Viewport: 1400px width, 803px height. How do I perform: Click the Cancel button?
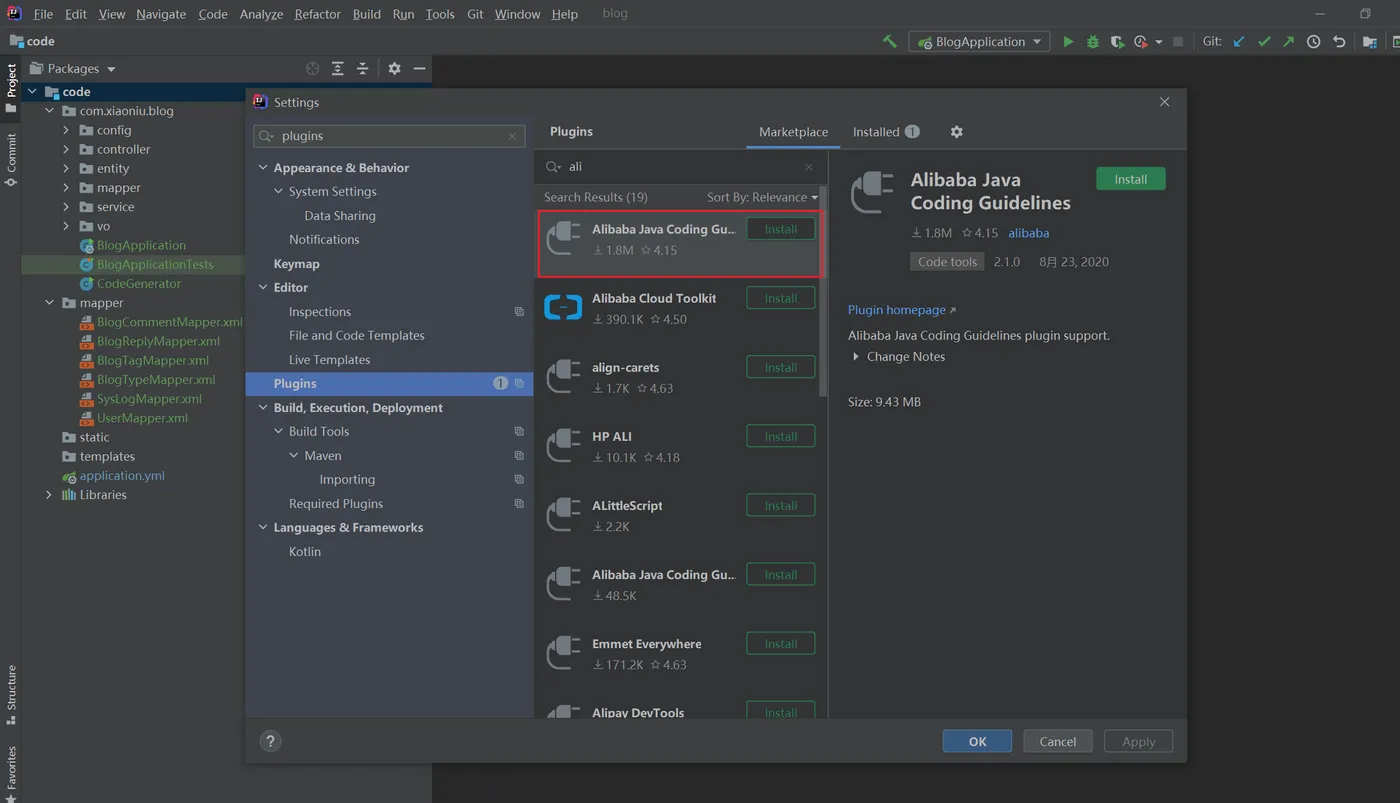point(1057,741)
